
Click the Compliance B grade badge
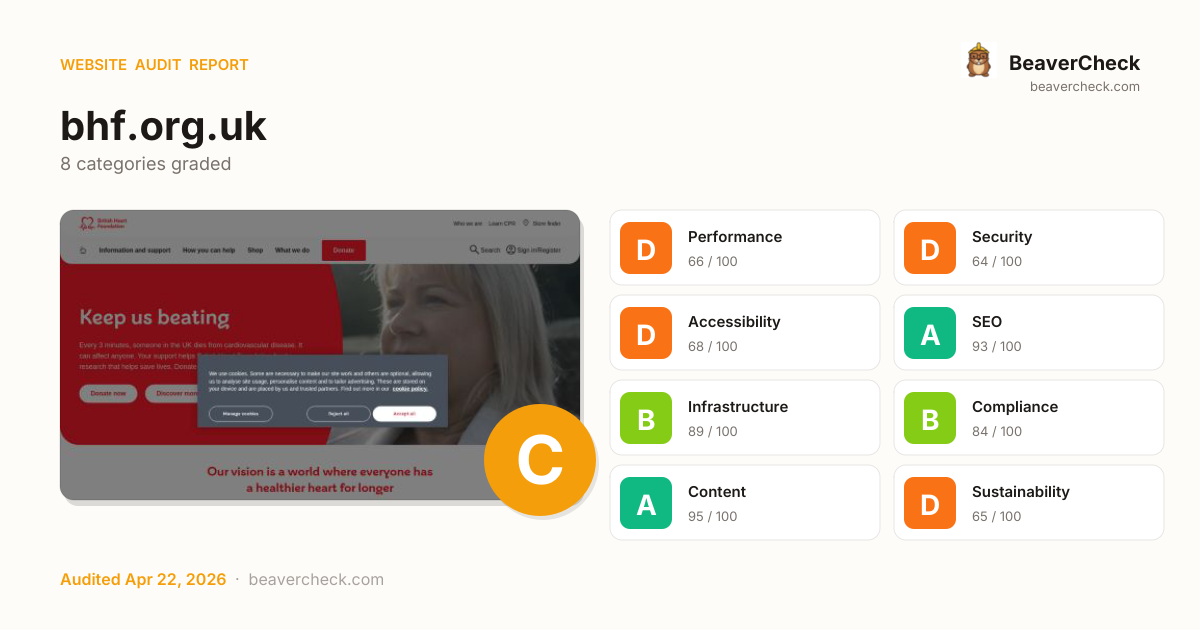click(x=930, y=418)
